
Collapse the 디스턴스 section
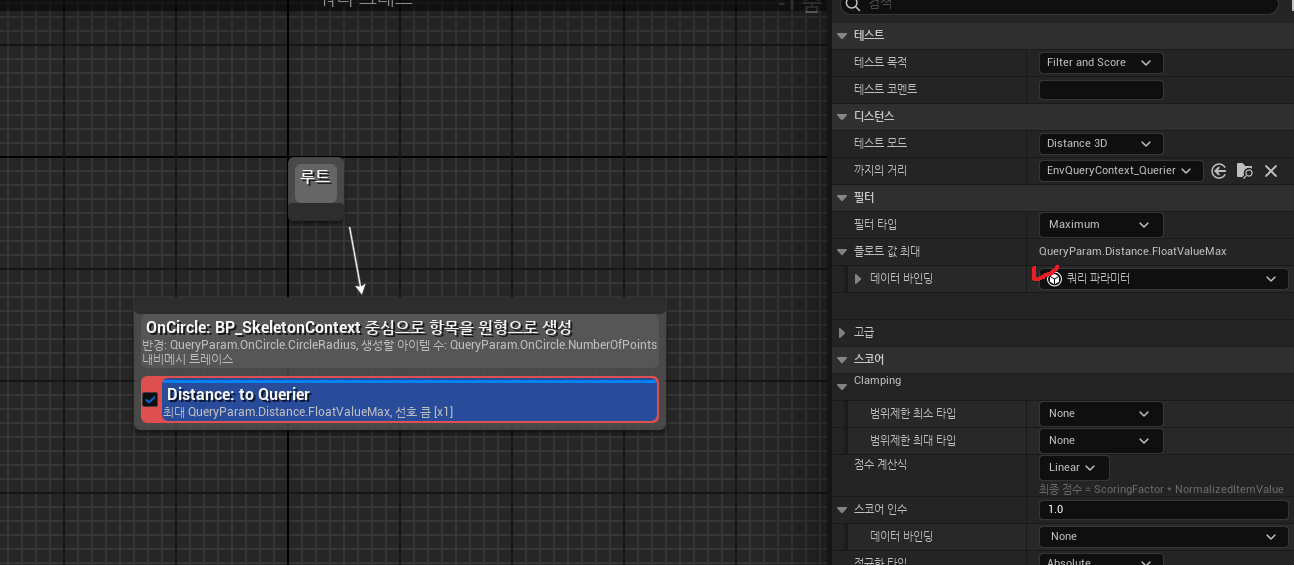point(841,116)
